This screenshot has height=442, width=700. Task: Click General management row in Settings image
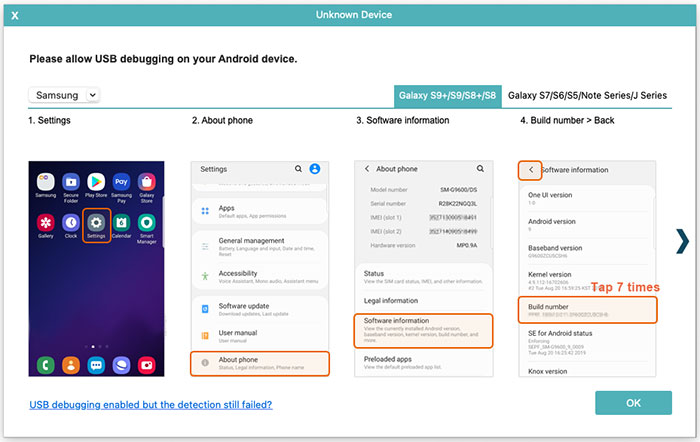[x=260, y=247]
